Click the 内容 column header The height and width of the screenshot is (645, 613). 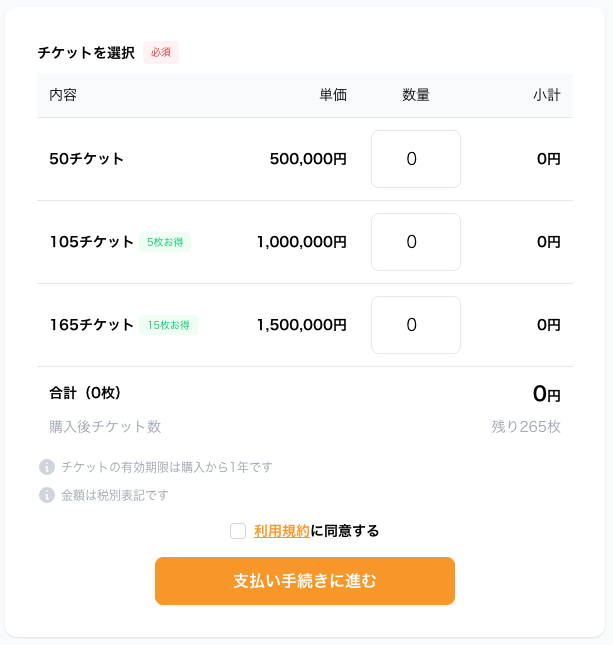click(x=63, y=96)
